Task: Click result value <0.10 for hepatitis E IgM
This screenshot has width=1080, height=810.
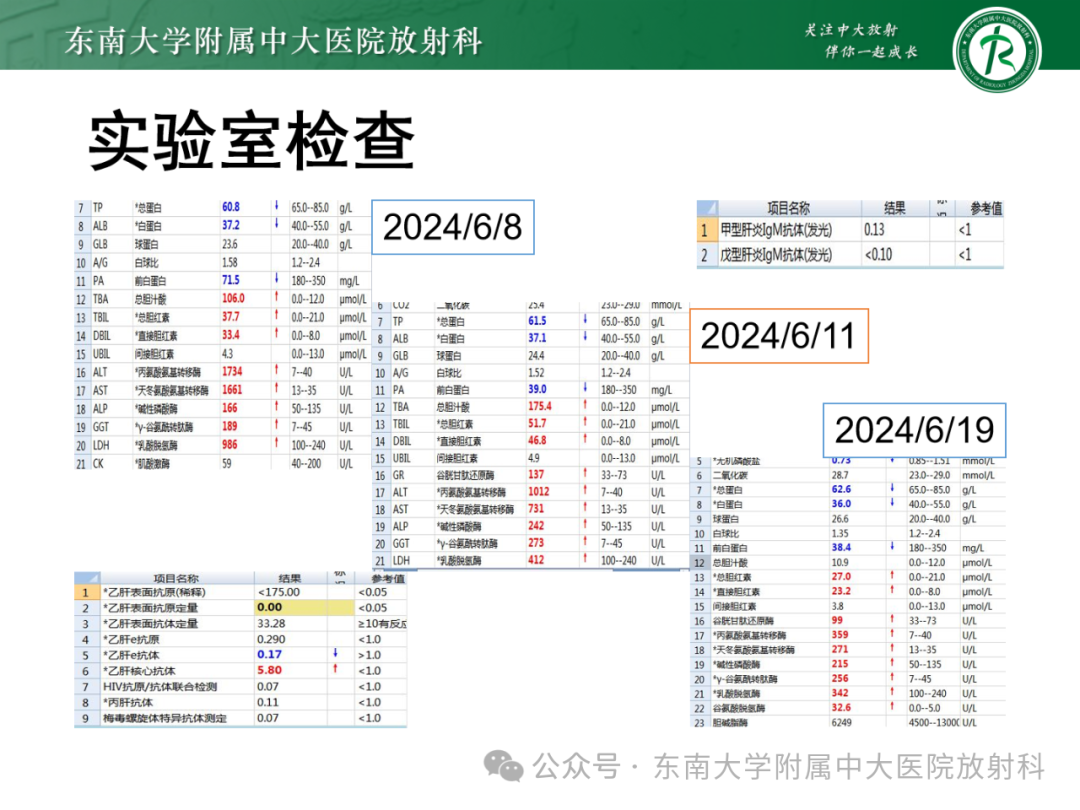Action: coord(878,255)
